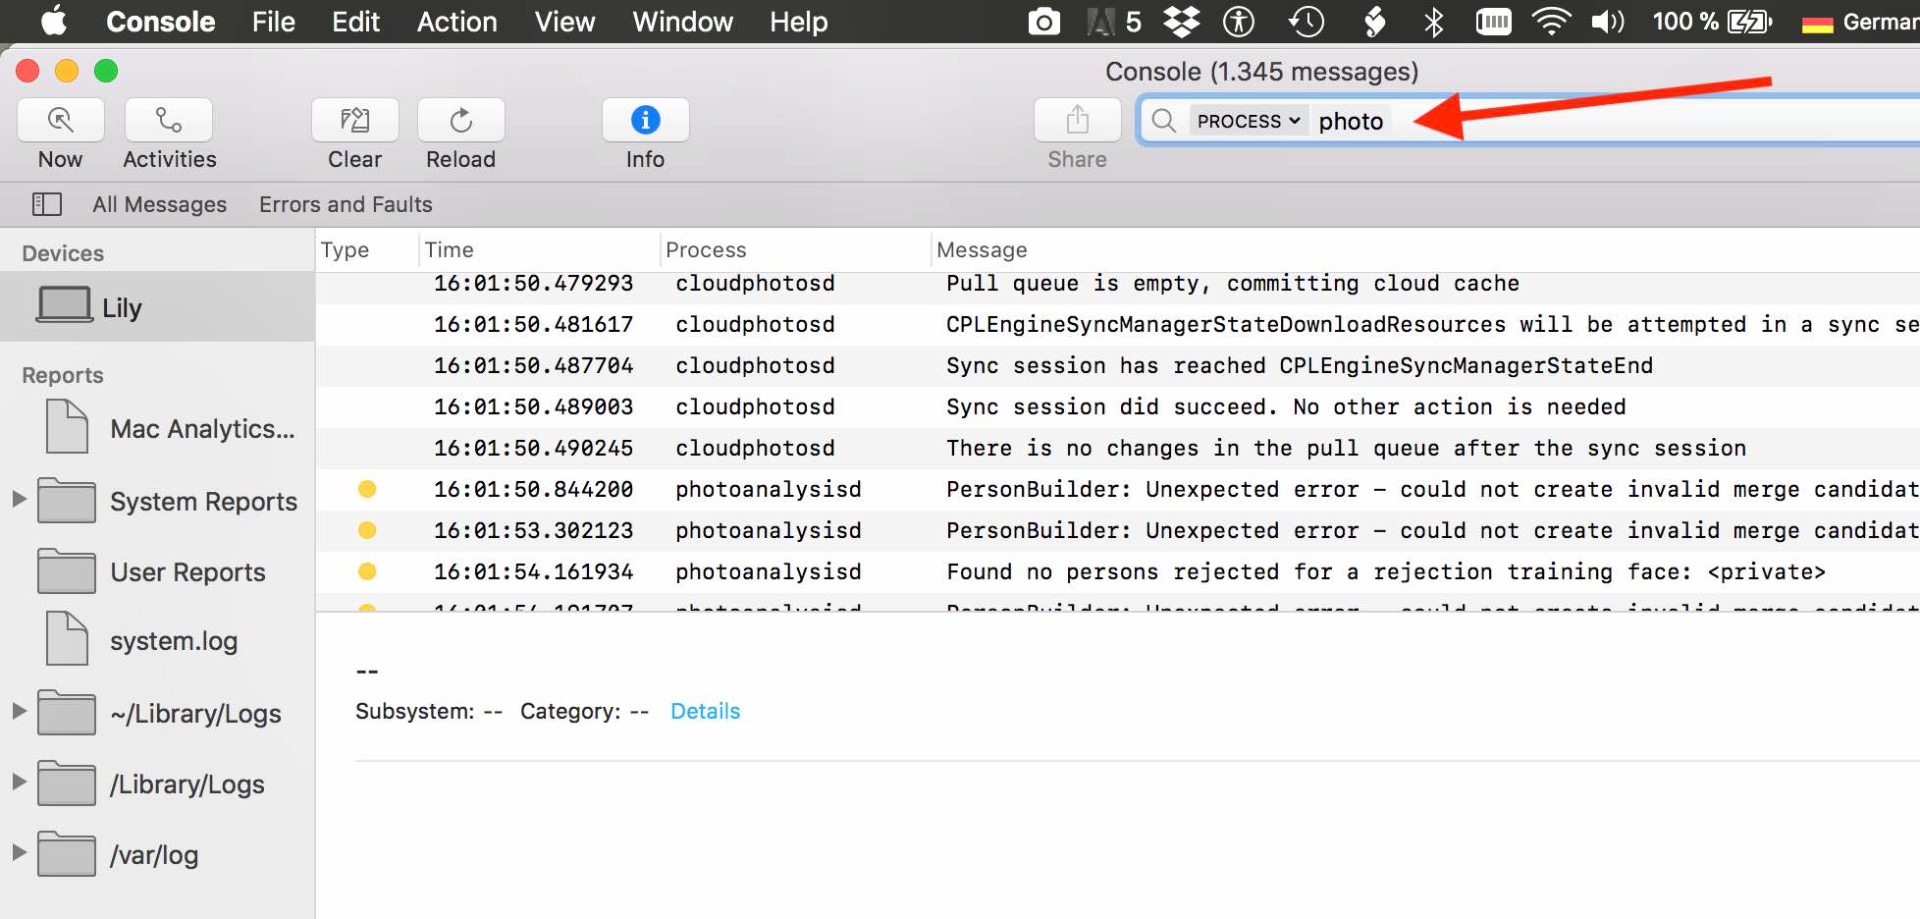This screenshot has height=919, width=1920.
Task: Click the Now toolbar icon
Action: [60, 121]
